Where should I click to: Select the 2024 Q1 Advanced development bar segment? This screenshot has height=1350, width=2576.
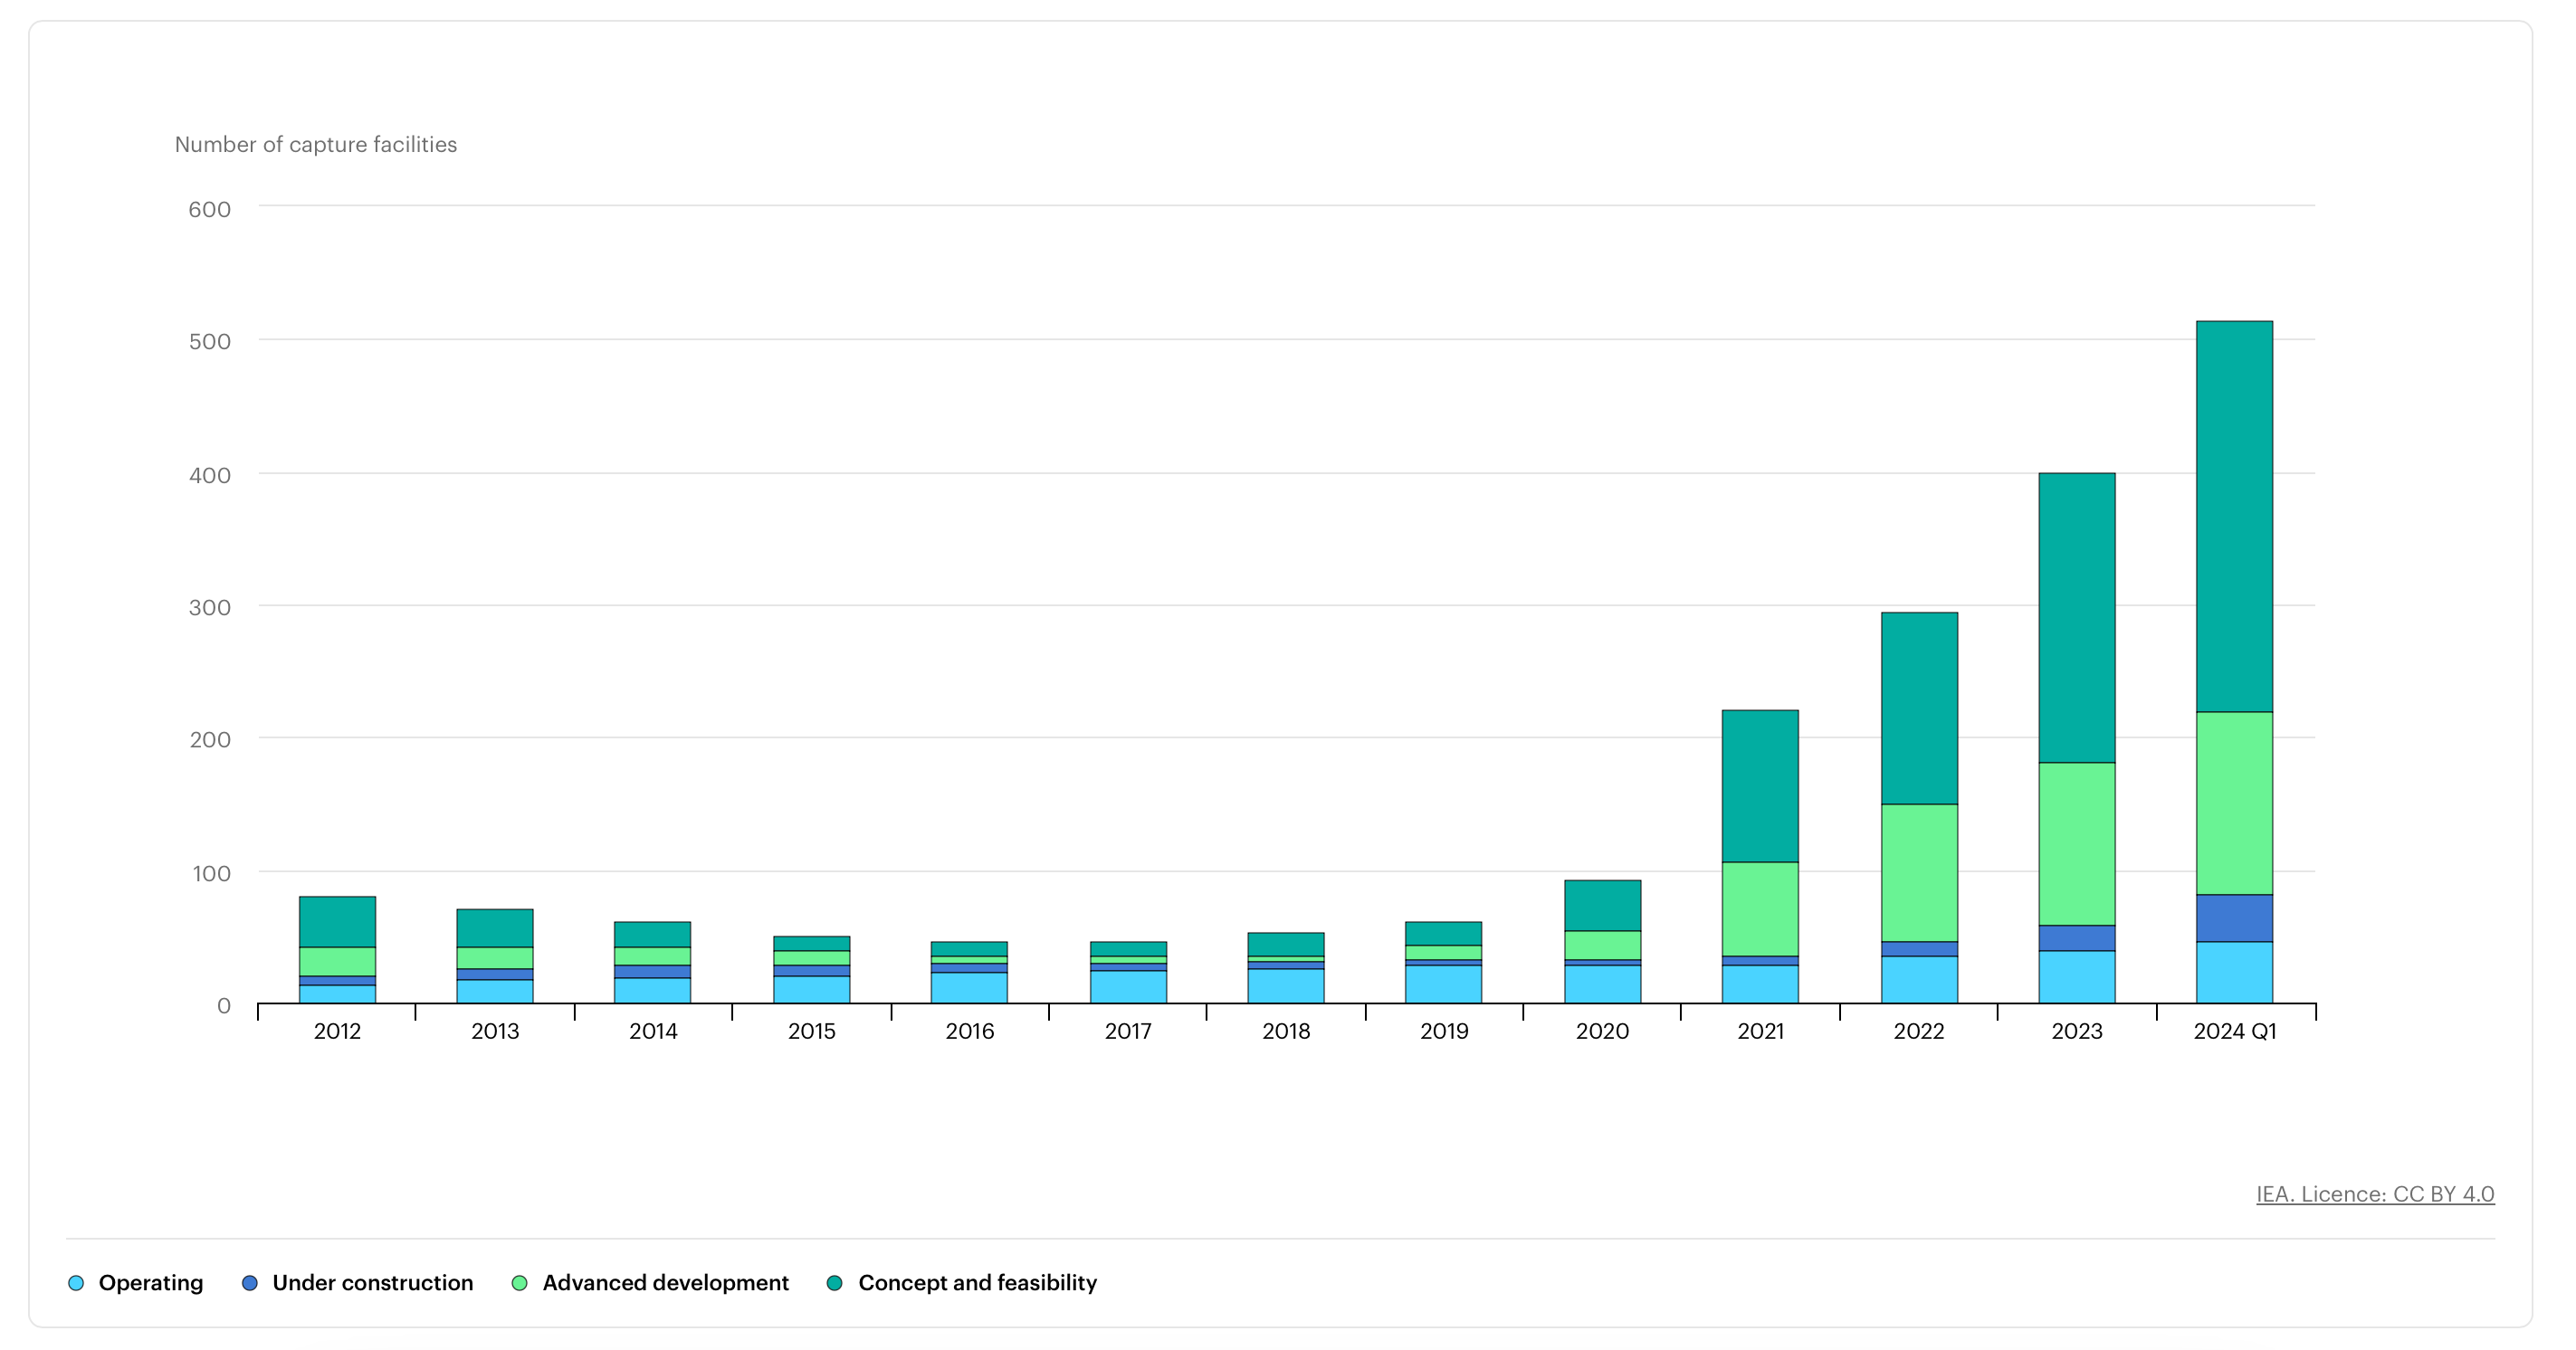pyautogui.click(x=2234, y=803)
